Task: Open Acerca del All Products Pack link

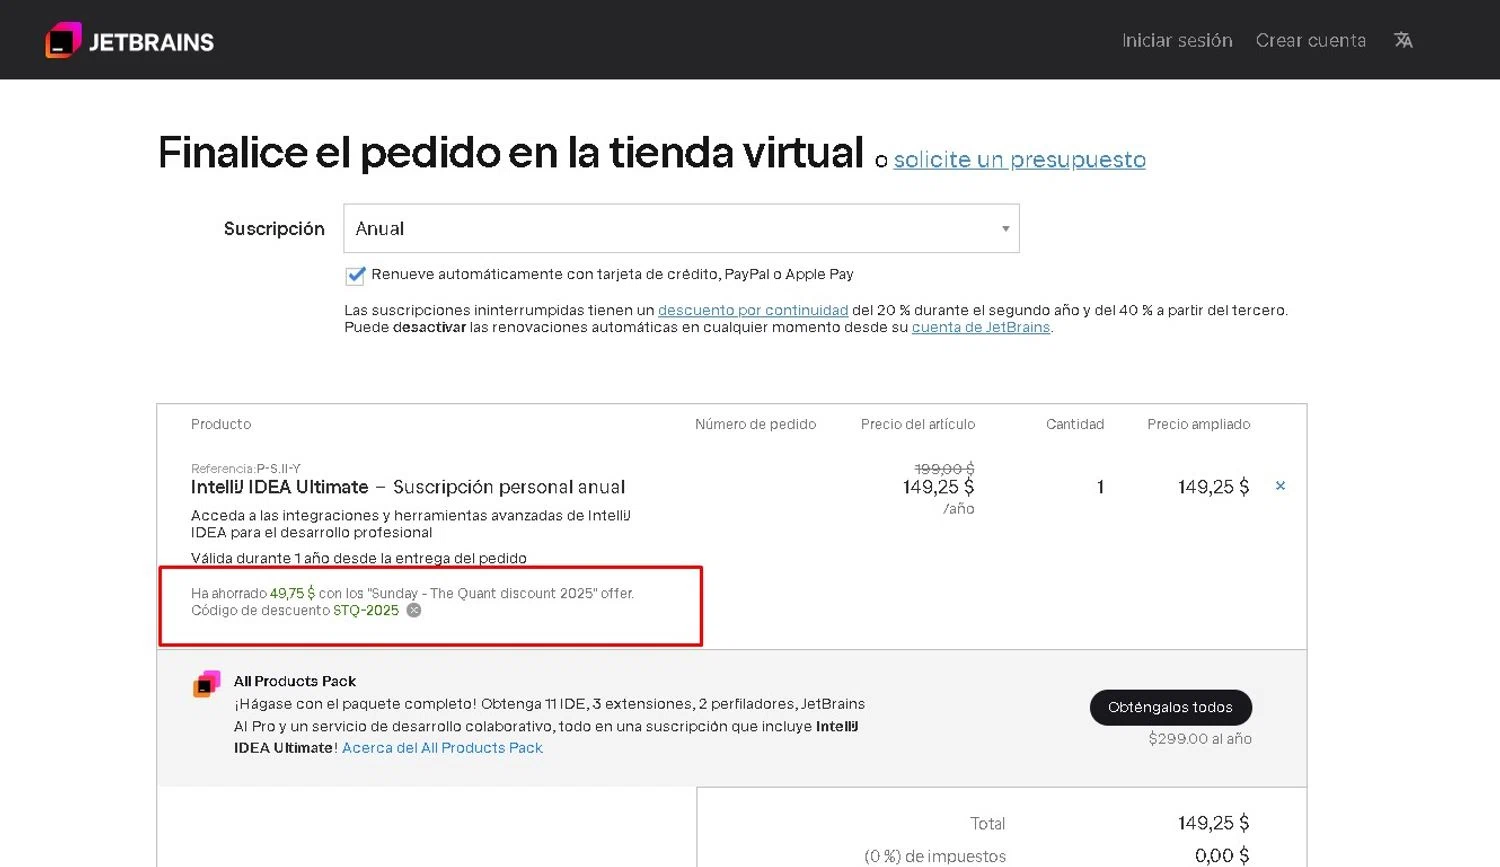Action: pos(442,748)
